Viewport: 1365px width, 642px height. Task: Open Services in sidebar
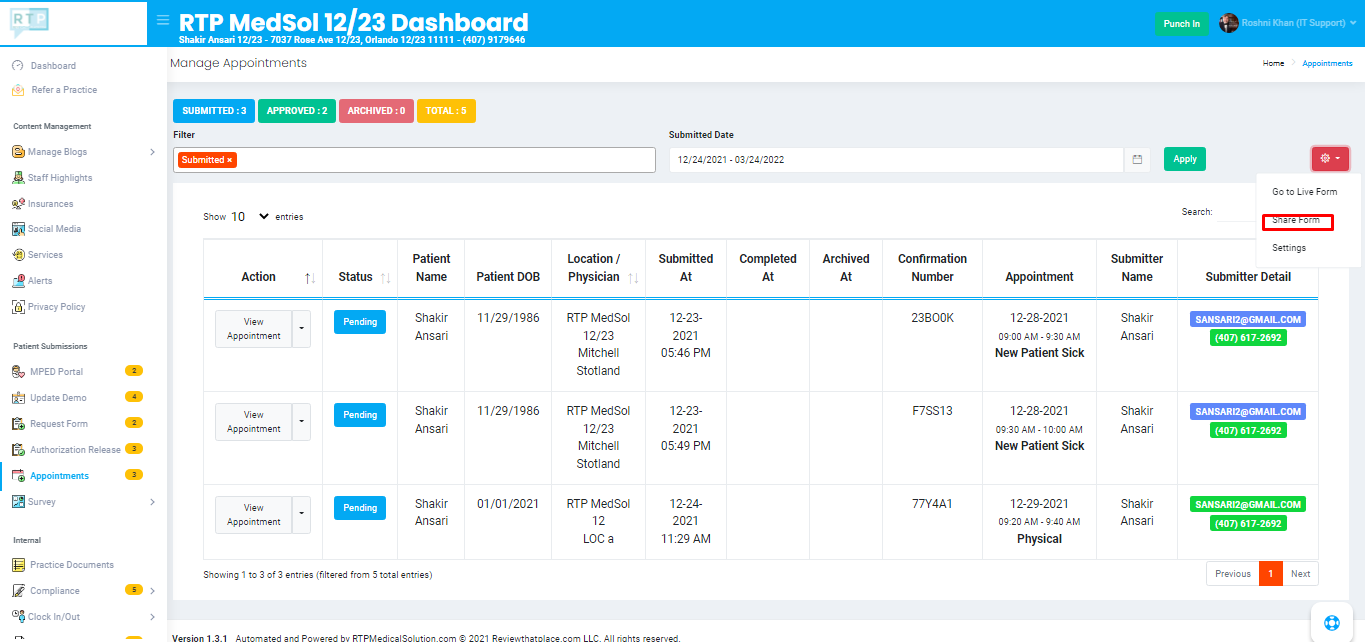45,255
